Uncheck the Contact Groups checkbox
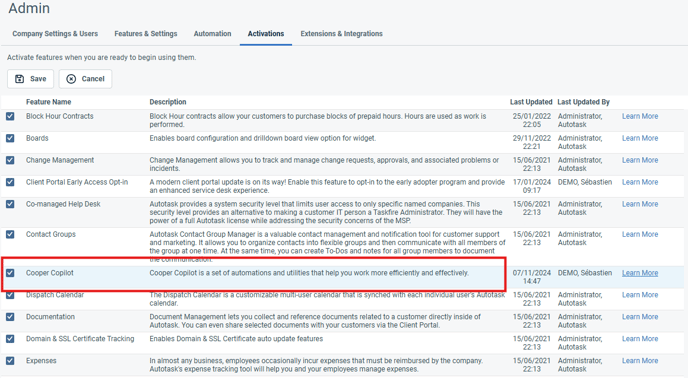Screen dimensions: 688x378 [x=10, y=234]
